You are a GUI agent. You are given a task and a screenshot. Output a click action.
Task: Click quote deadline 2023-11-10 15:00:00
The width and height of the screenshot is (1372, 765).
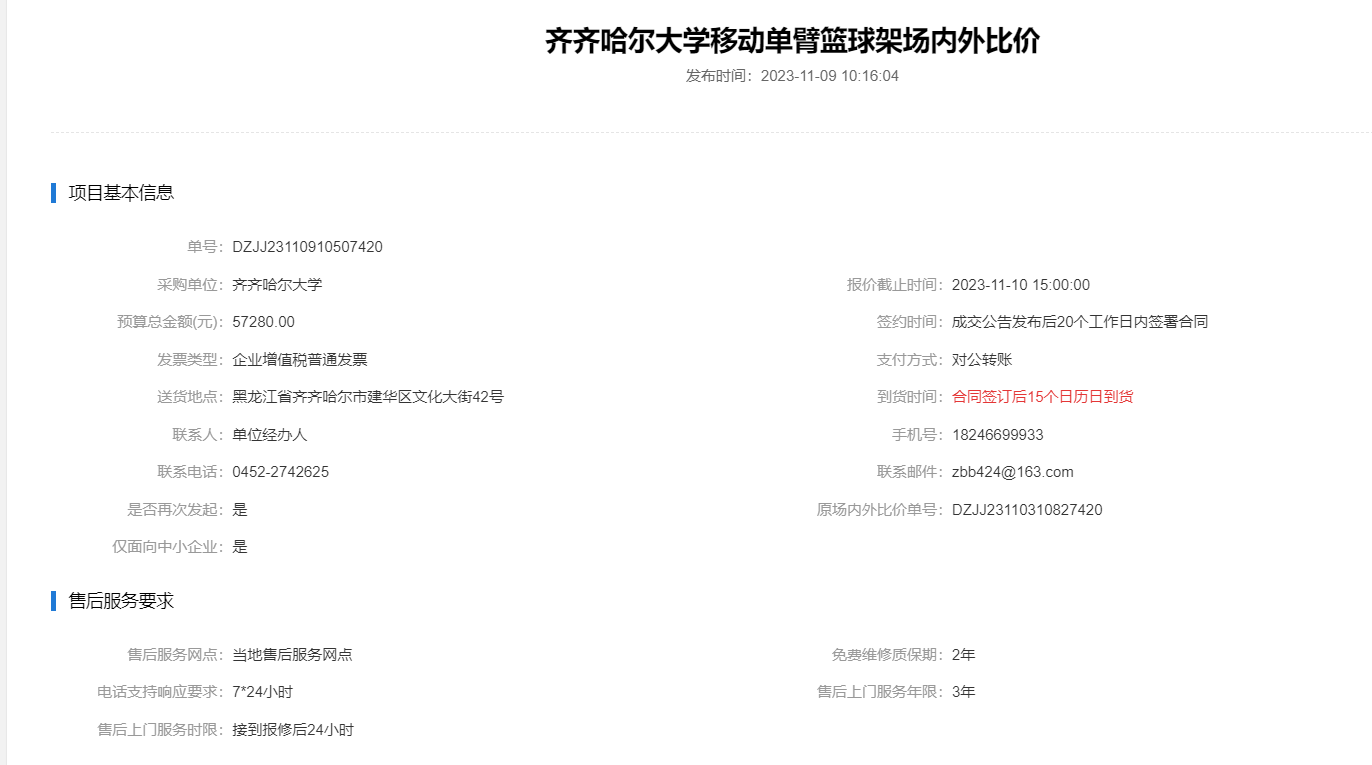pos(1020,285)
